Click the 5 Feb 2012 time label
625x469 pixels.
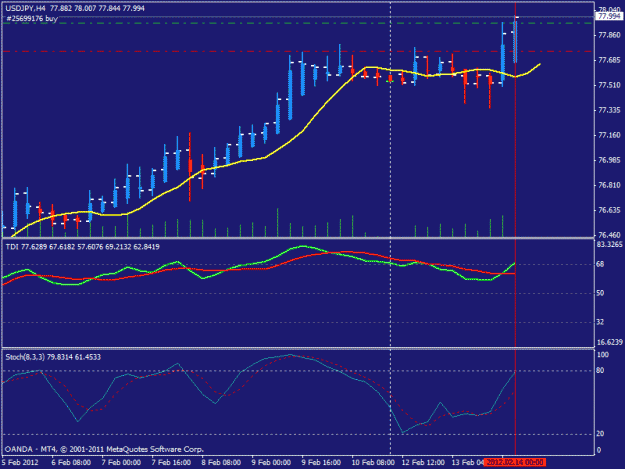tap(20, 463)
